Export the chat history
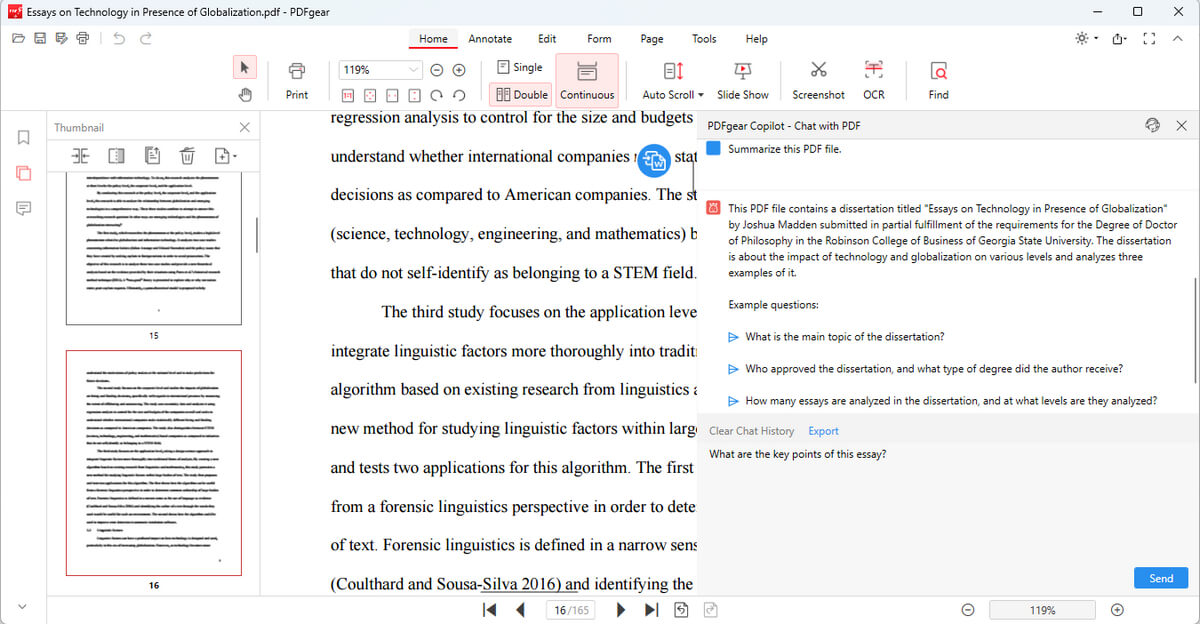Screen dimensions: 1200x624 (823, 430)
